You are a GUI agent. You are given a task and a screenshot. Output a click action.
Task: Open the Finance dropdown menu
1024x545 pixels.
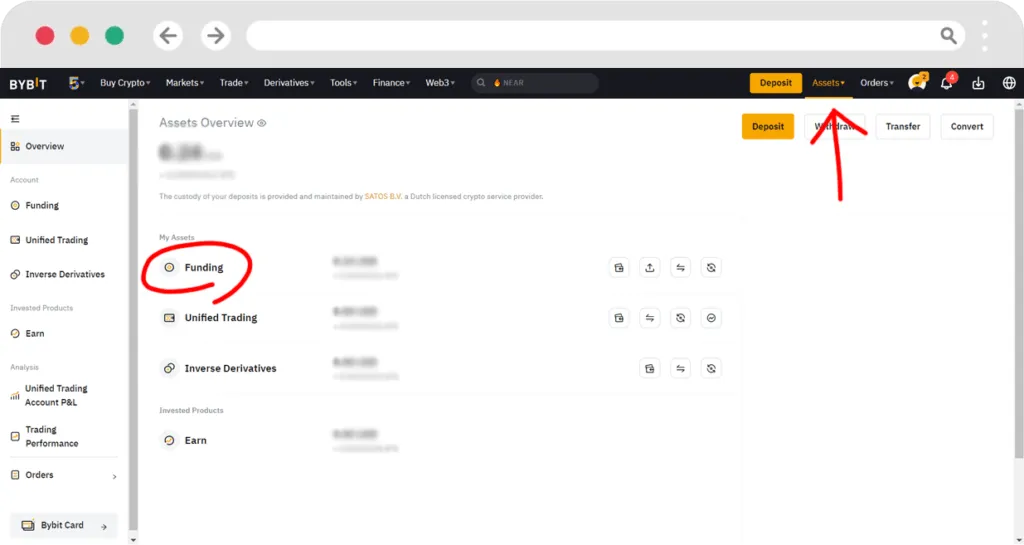(x=391, y=83)
